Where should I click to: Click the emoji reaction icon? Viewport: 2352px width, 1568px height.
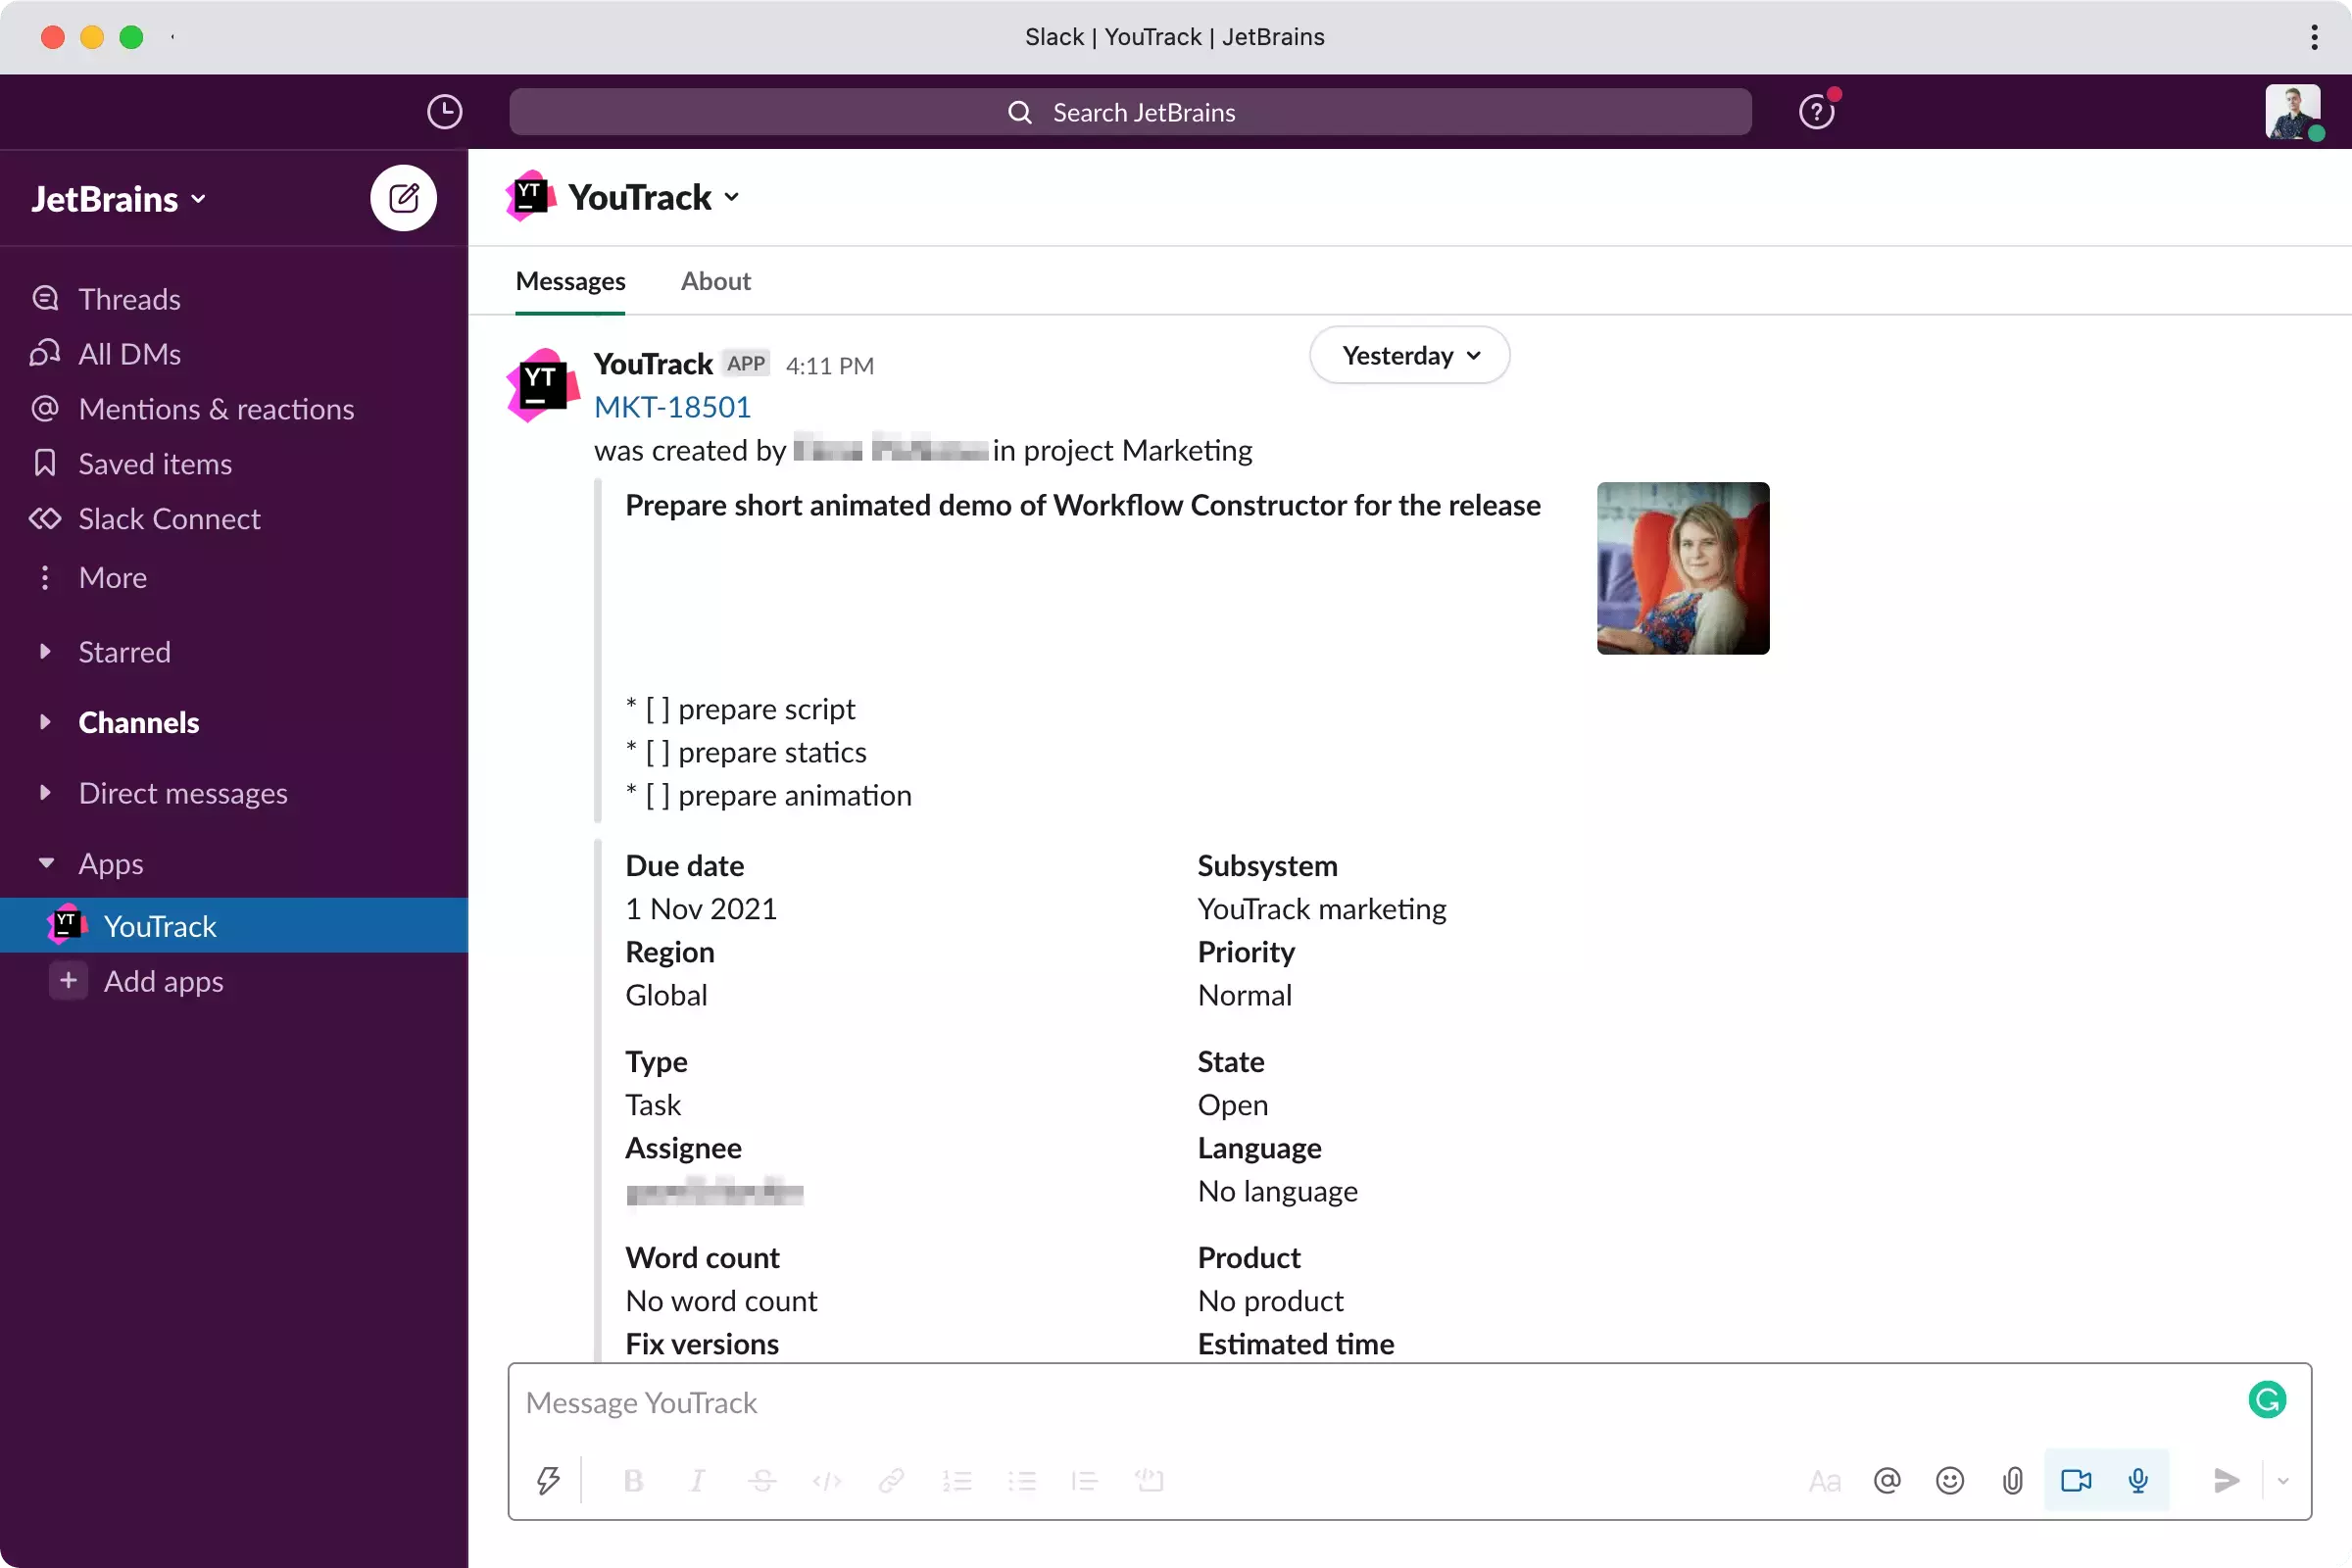point(1949,1481)
